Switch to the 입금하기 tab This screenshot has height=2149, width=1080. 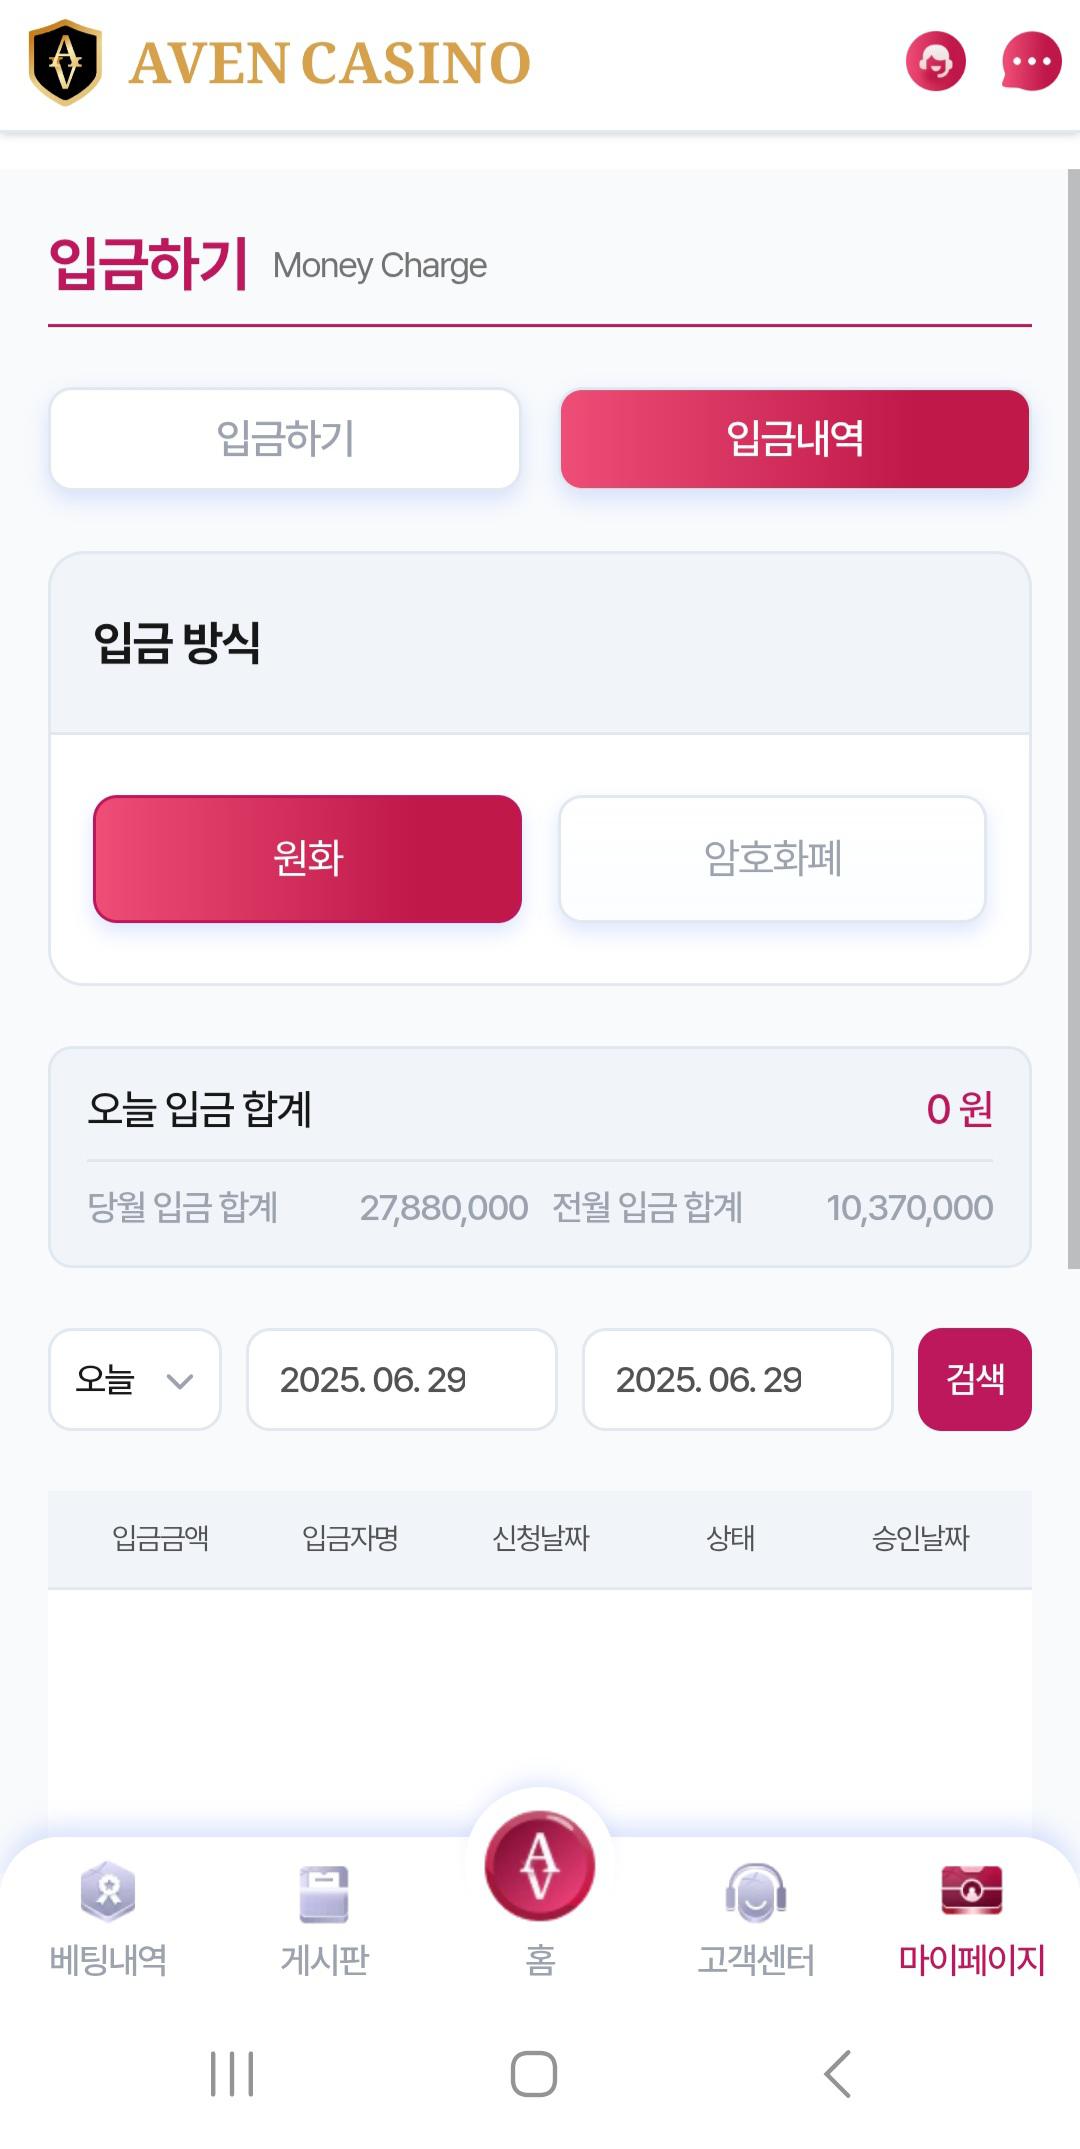[x=285, y=439]
